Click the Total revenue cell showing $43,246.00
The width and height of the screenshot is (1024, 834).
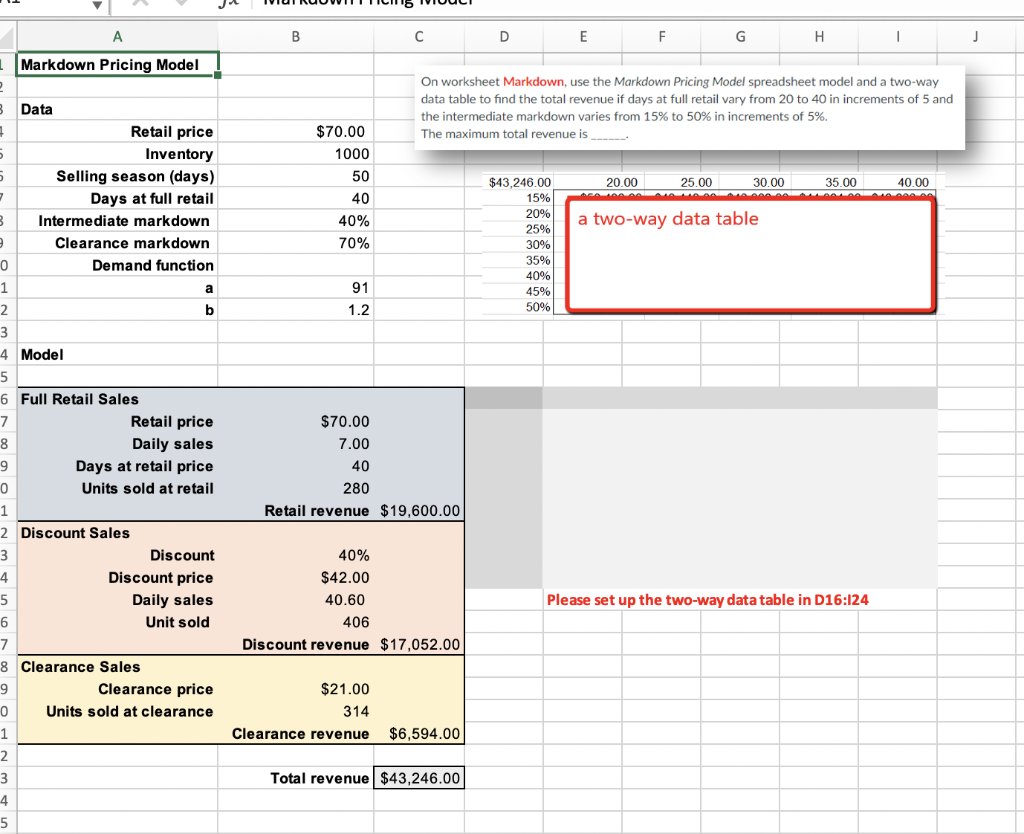pyautogui.click(x=418, y=778)
